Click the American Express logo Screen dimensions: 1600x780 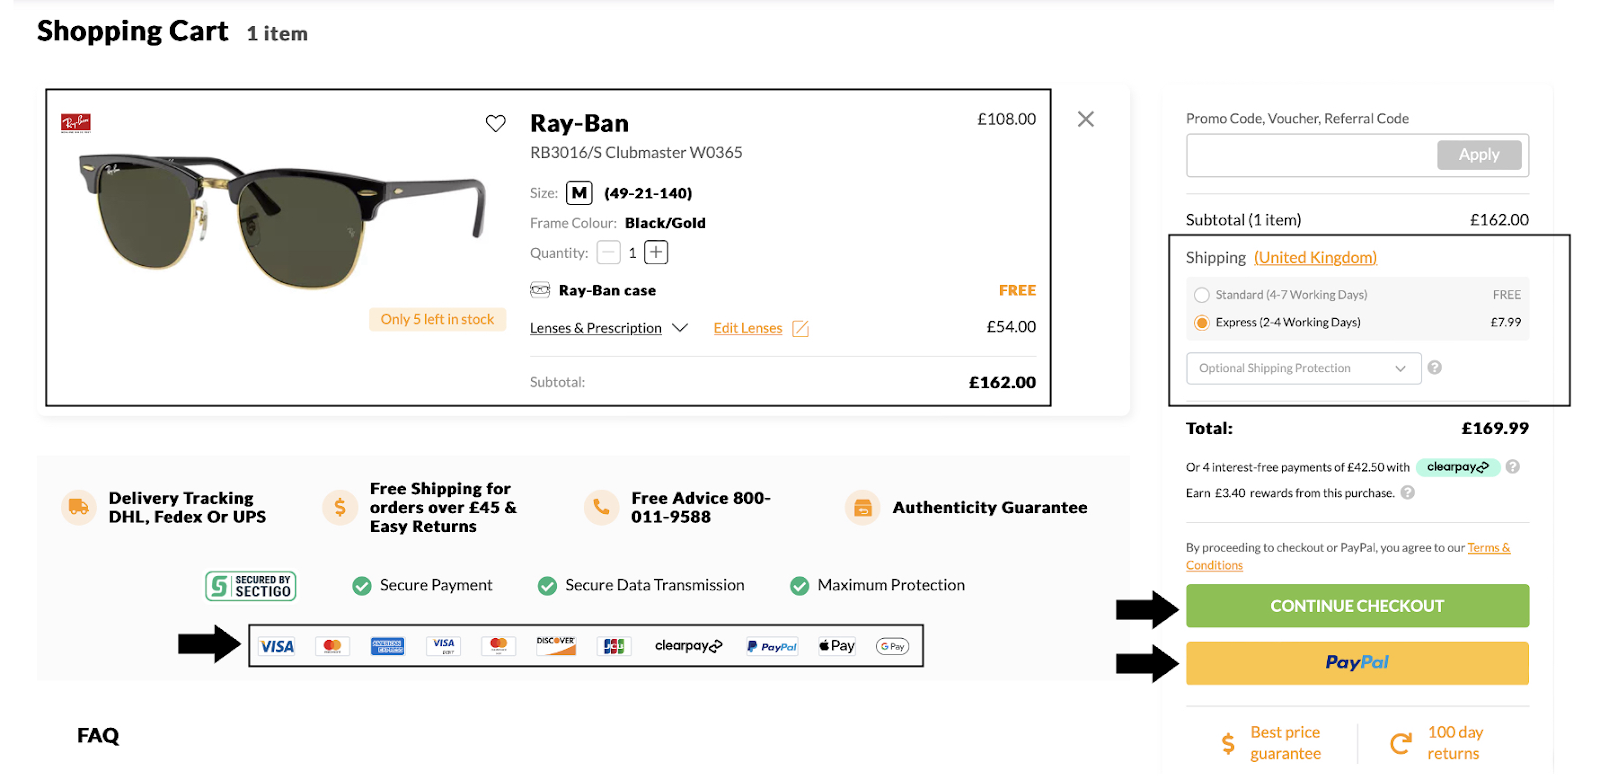(388, 646)
